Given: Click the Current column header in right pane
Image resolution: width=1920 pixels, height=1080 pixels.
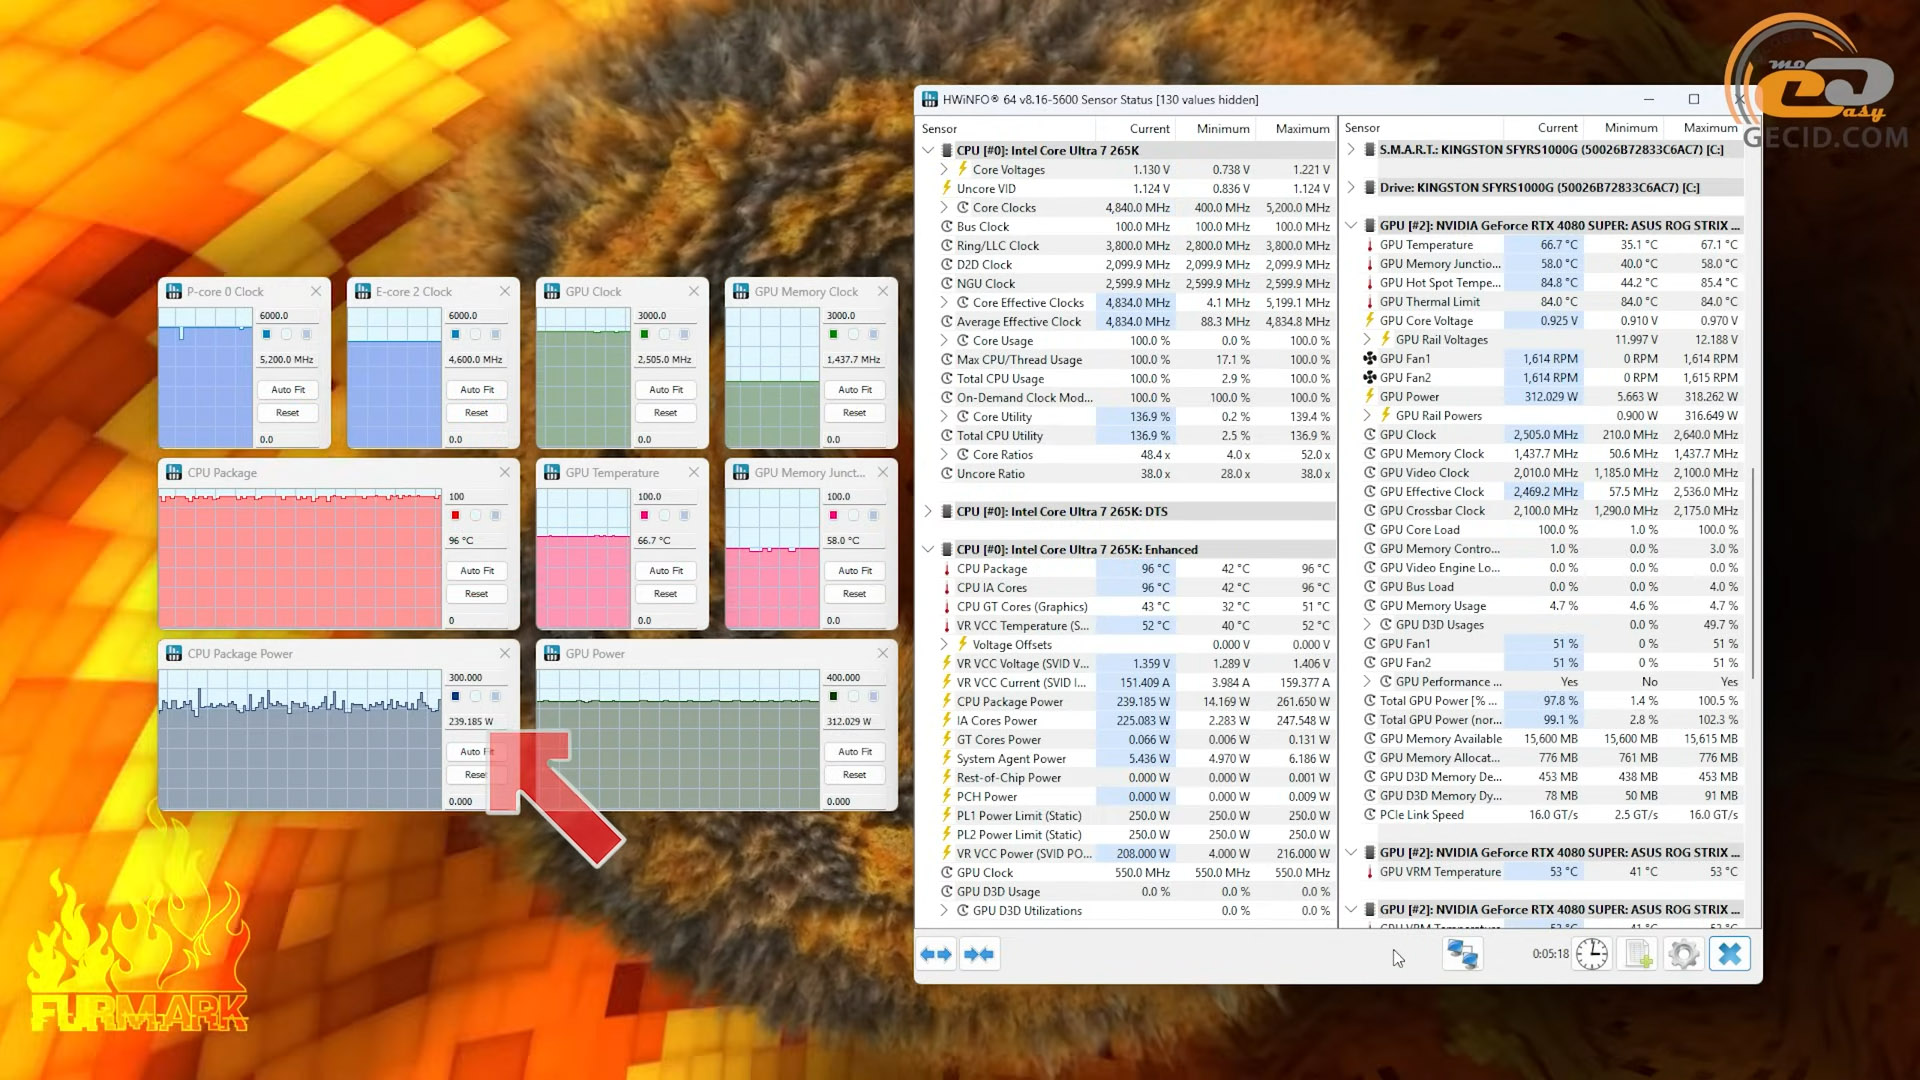Looking at the screenshot, I should pyautogui.click(x=1557, y=127).
